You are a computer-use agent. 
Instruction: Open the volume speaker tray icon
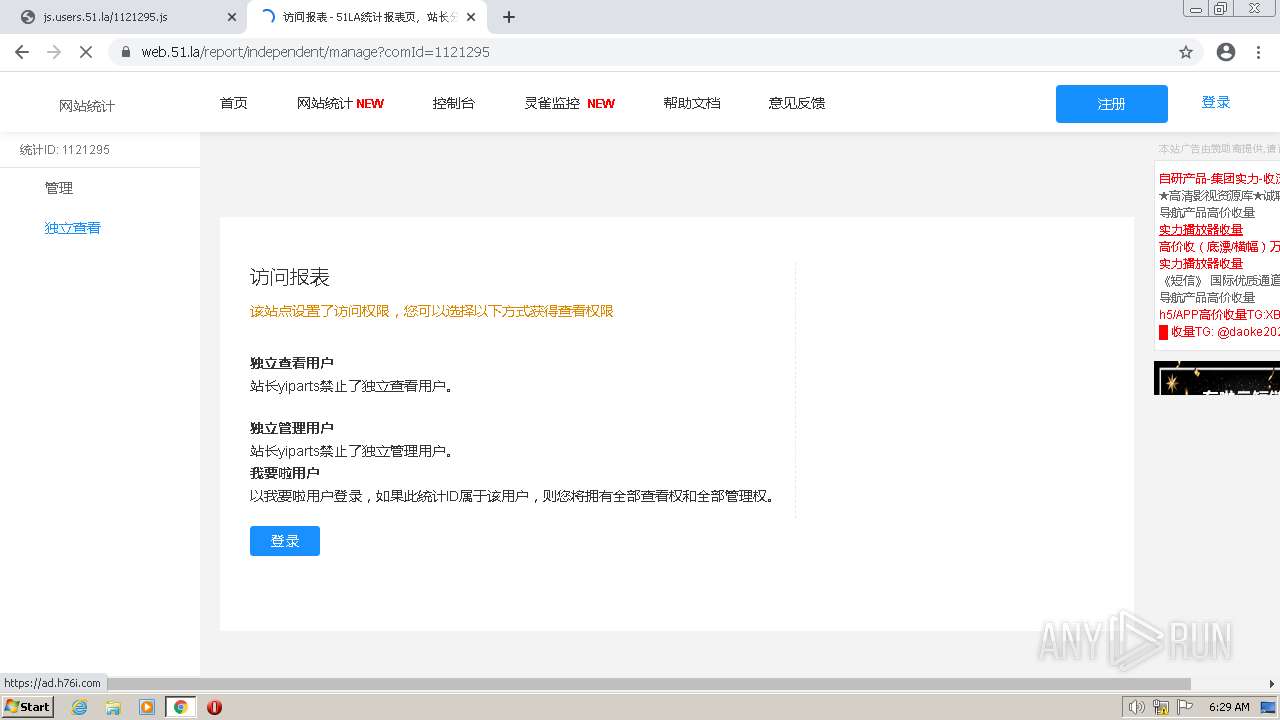pyautogui.click(x=1136, y=707)
